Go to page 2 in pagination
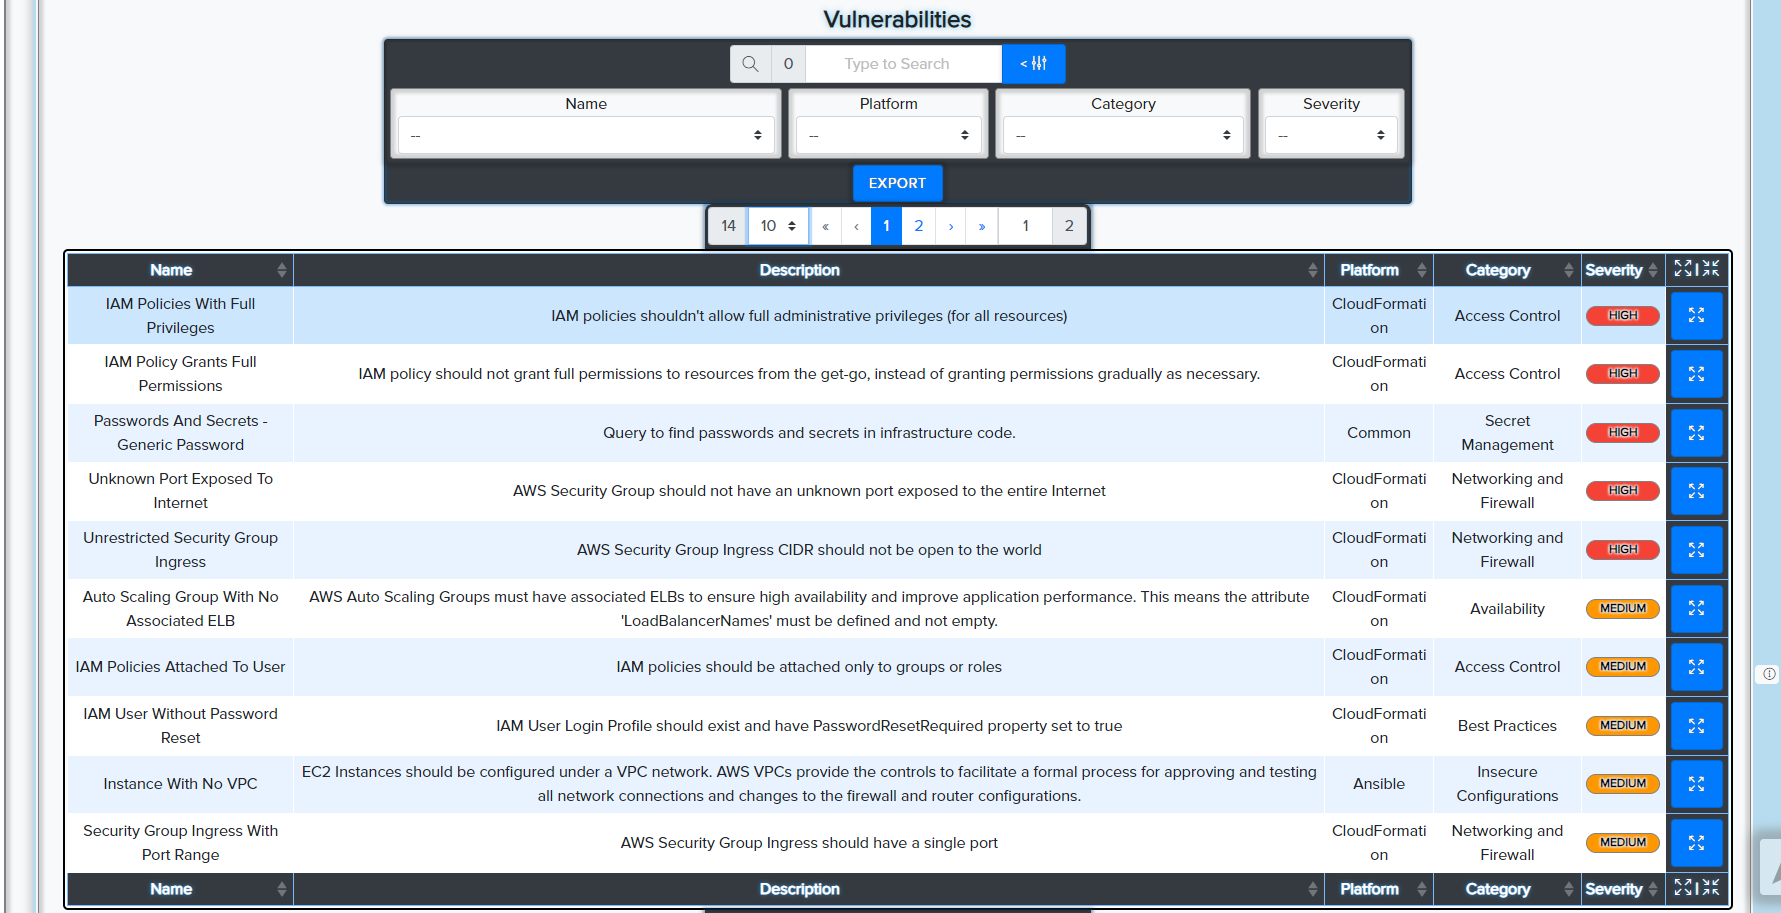Screen dimensions: 1781x913 point(919,226)
